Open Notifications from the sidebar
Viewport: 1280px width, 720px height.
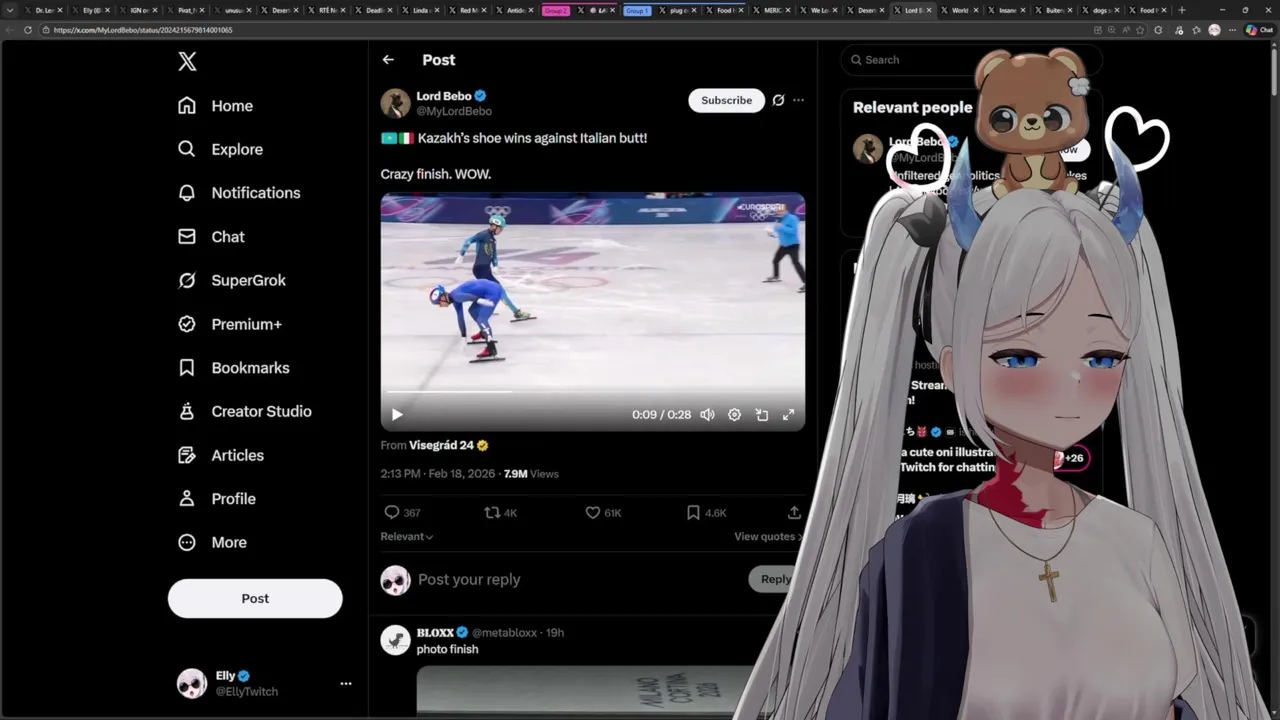(238, 193)
